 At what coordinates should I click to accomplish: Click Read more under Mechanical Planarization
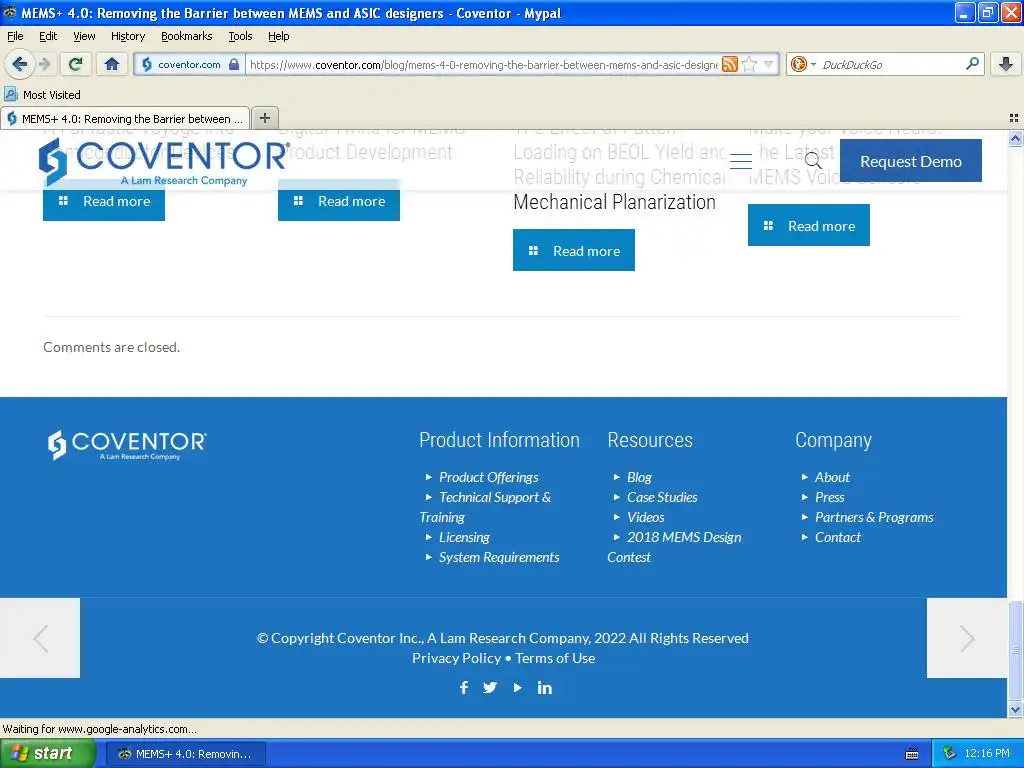pyautogui.click(x=573, y=250)
